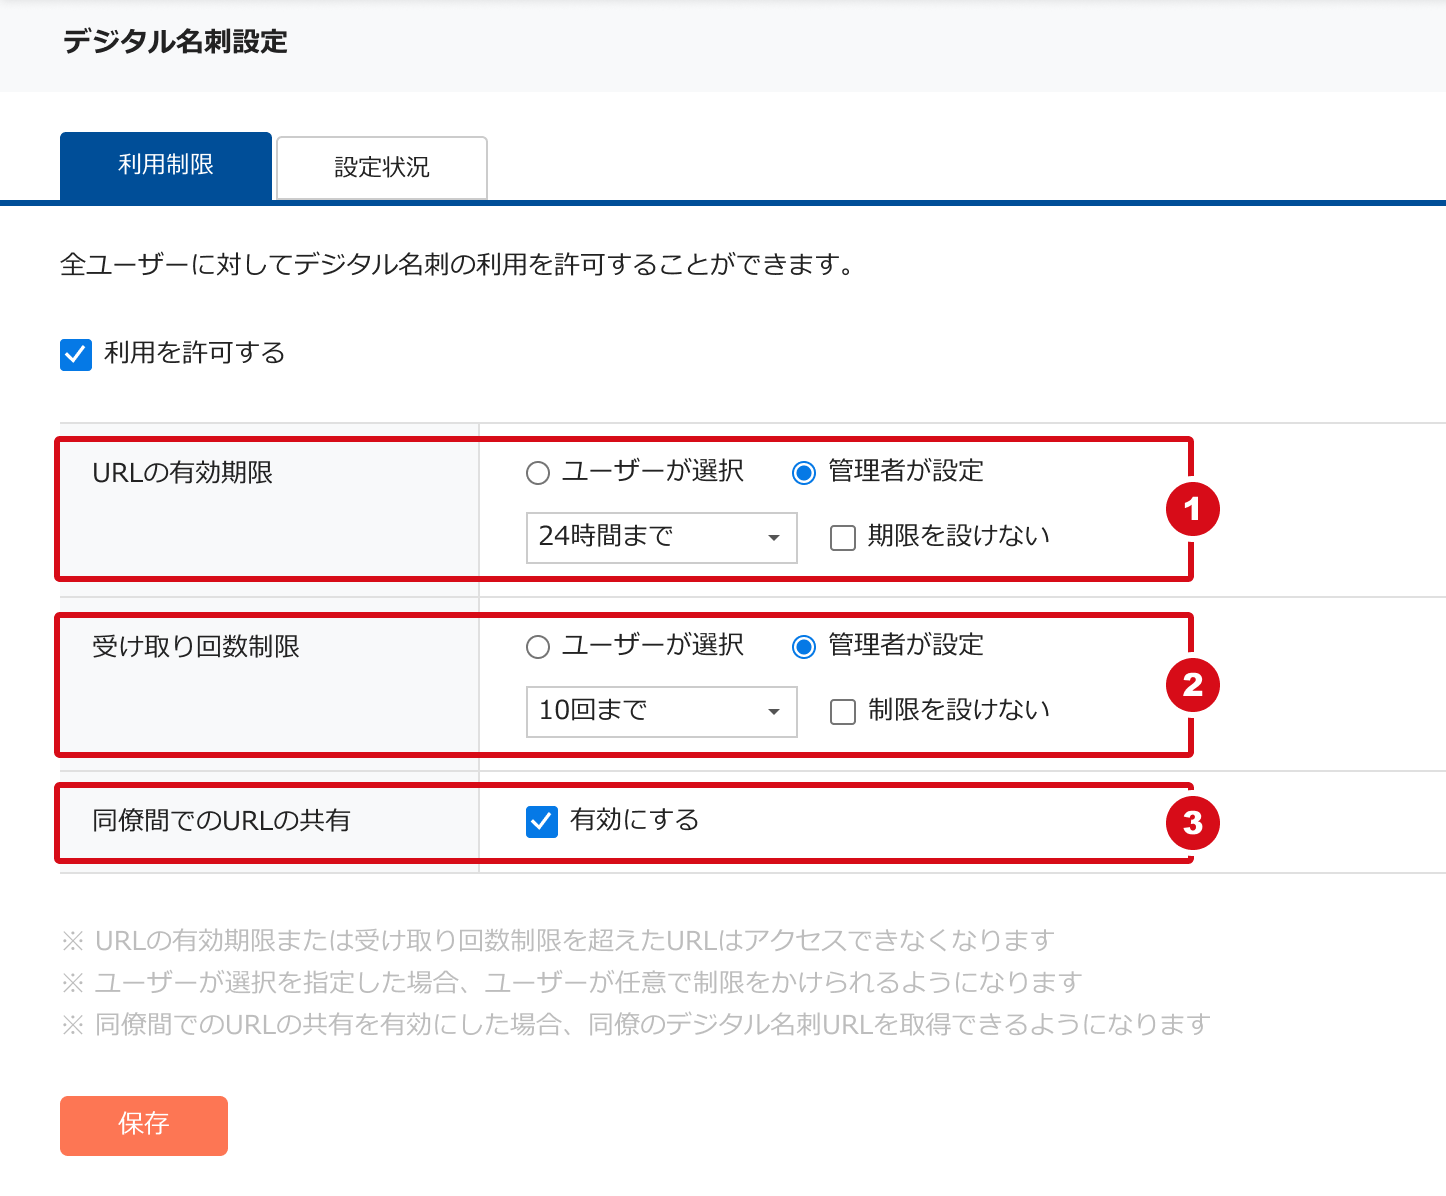
Task: Open the 24時間まで dropdown
Action: click(x=662, y=538)
